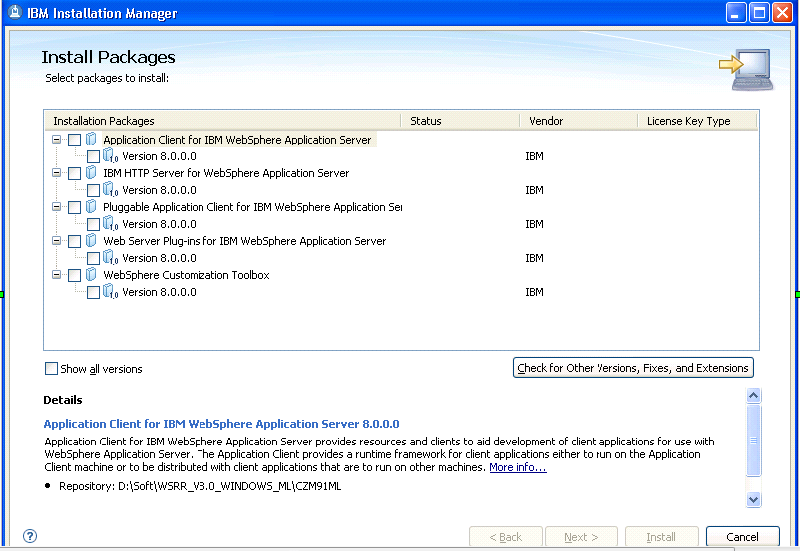Enable Show all versions checkbox
The width and height of the screenshot is (800, 551).
click(52, 368)
